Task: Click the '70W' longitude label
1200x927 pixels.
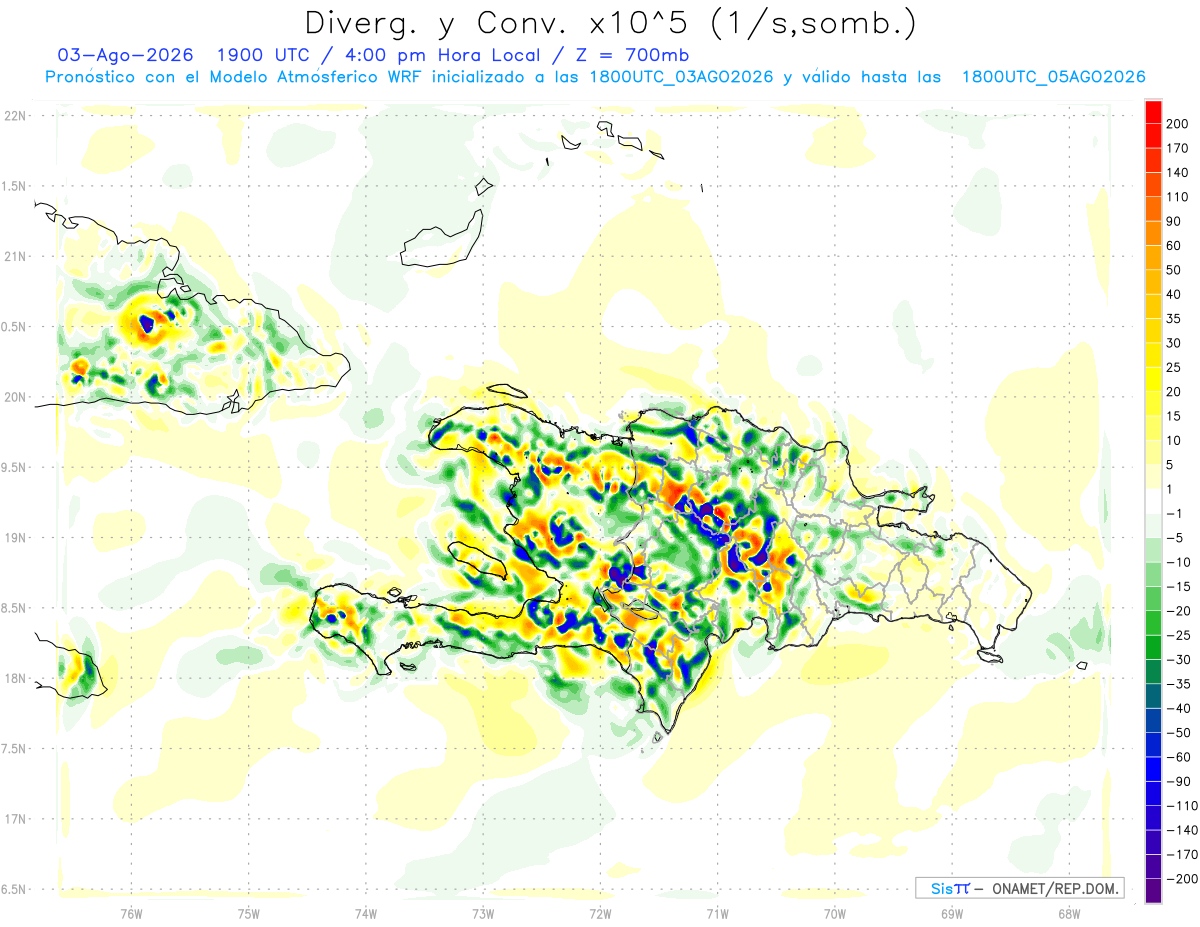Action: coord(834,912)
